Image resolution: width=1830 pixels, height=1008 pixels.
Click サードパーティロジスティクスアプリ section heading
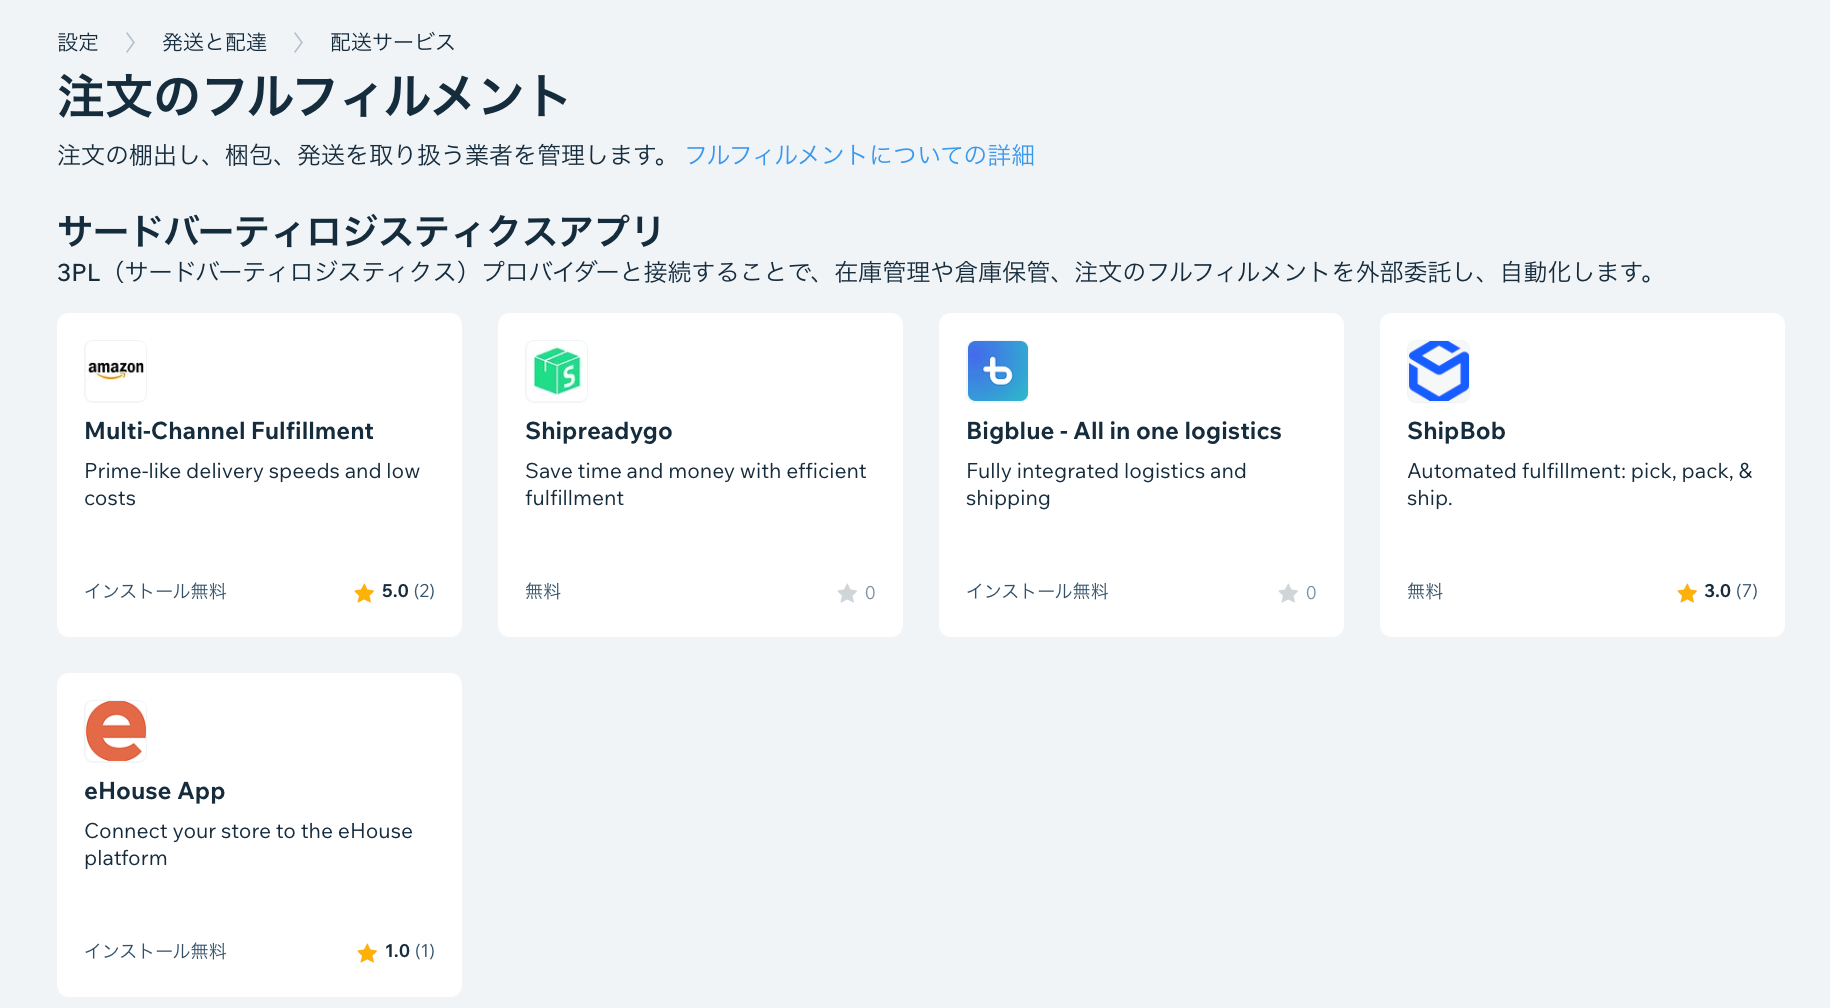(360, 231)
